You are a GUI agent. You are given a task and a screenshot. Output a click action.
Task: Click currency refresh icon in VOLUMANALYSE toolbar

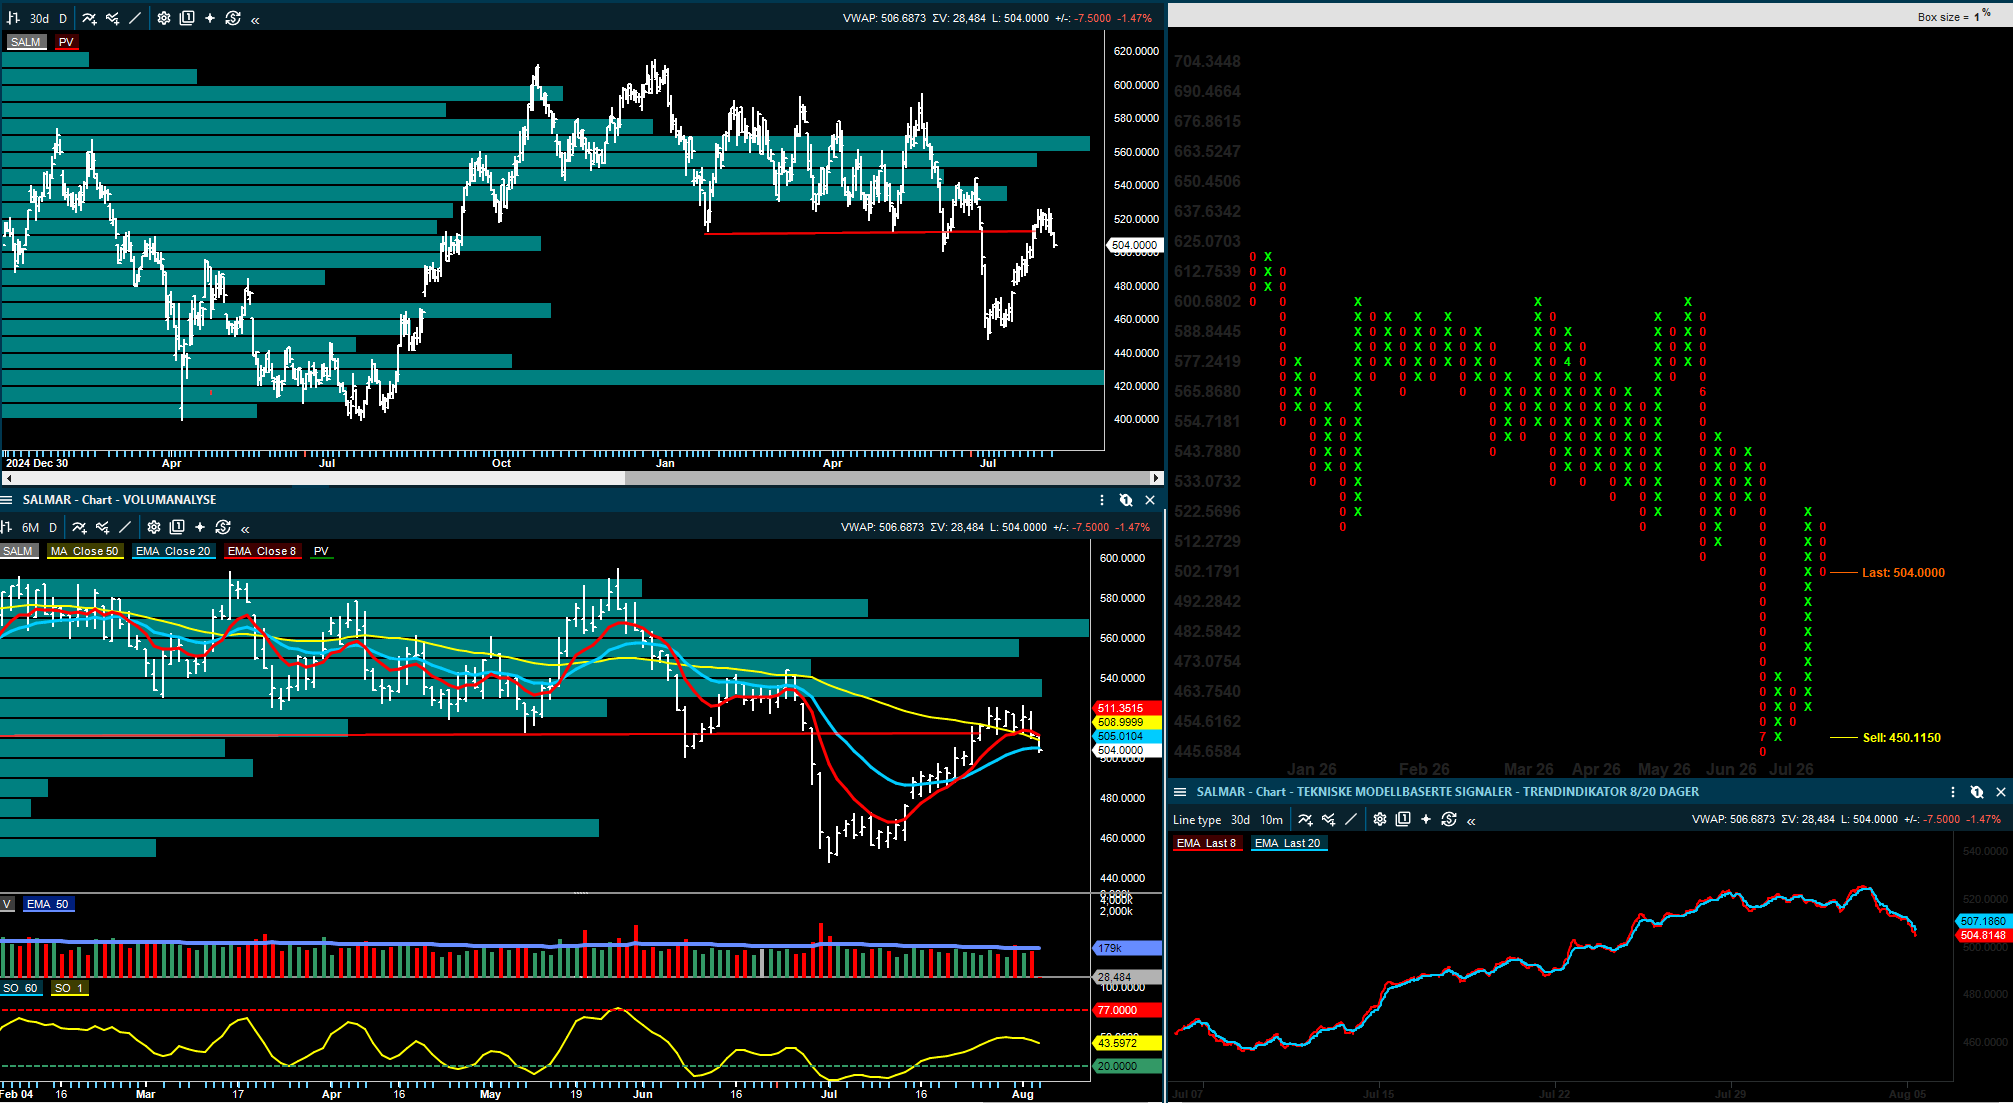point(223,527)
